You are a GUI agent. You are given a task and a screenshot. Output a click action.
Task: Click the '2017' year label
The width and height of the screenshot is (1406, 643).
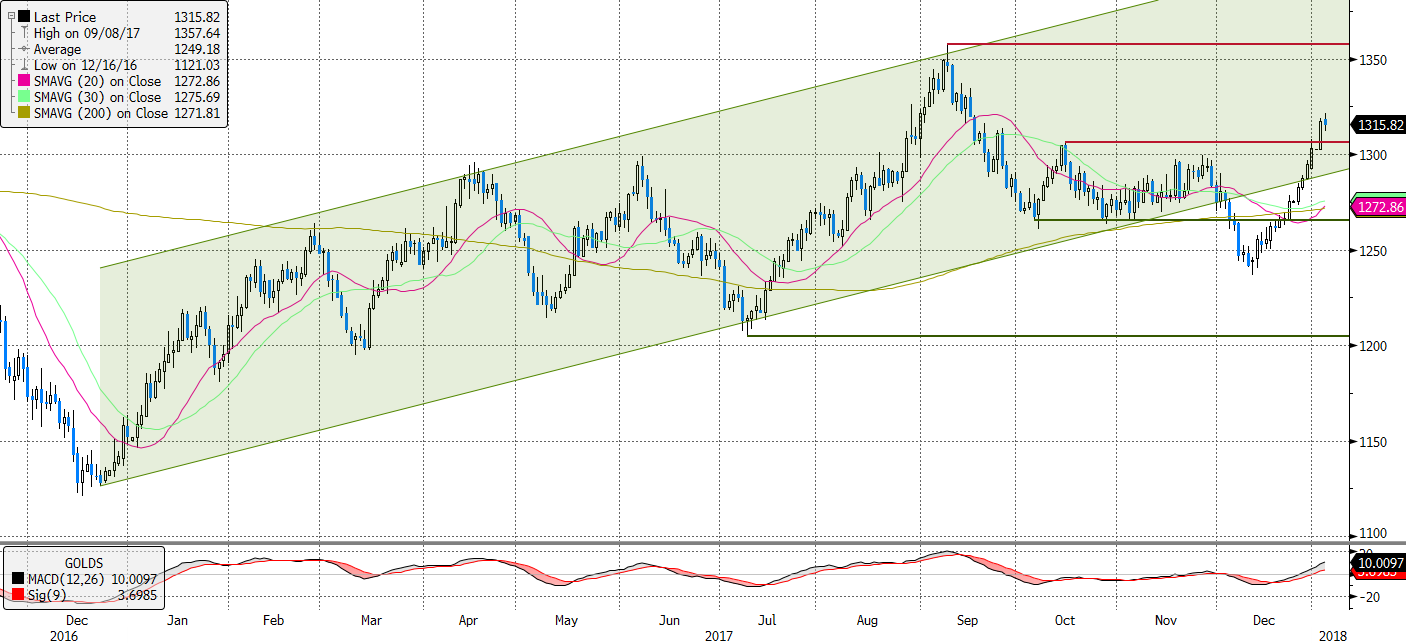[719, 635]
